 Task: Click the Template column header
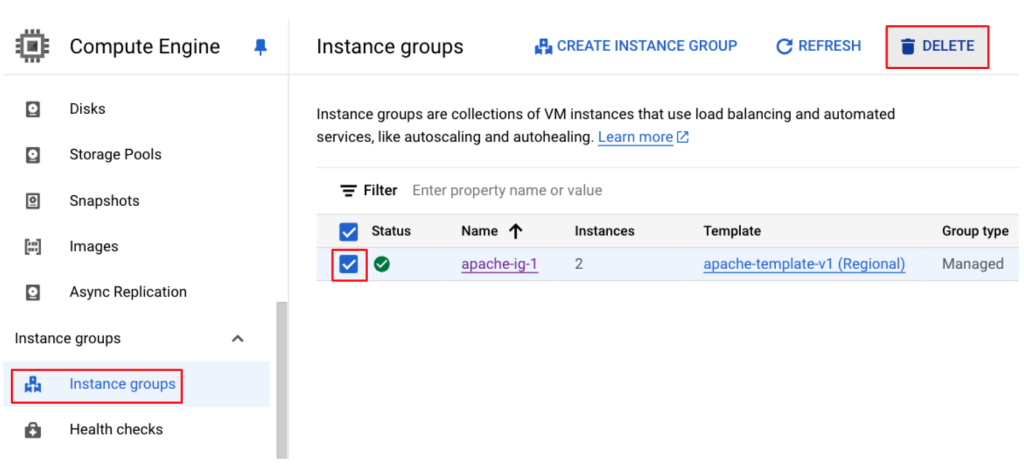click(x=732, y=231)
